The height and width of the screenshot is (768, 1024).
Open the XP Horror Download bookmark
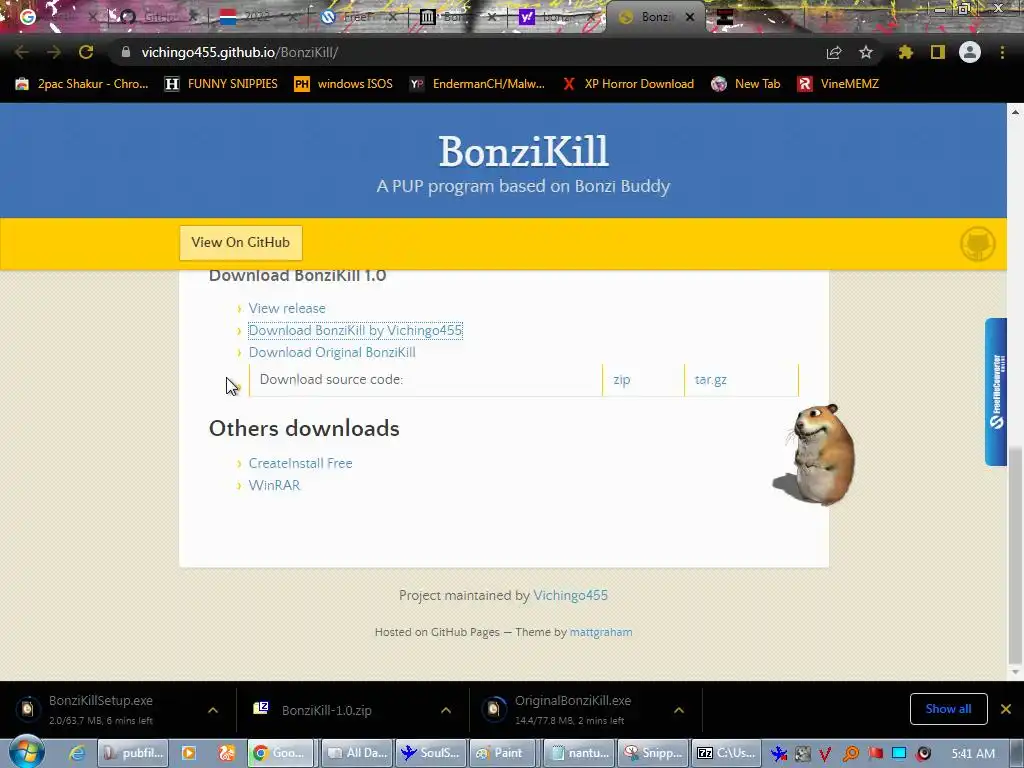click(x=628, y=84)
